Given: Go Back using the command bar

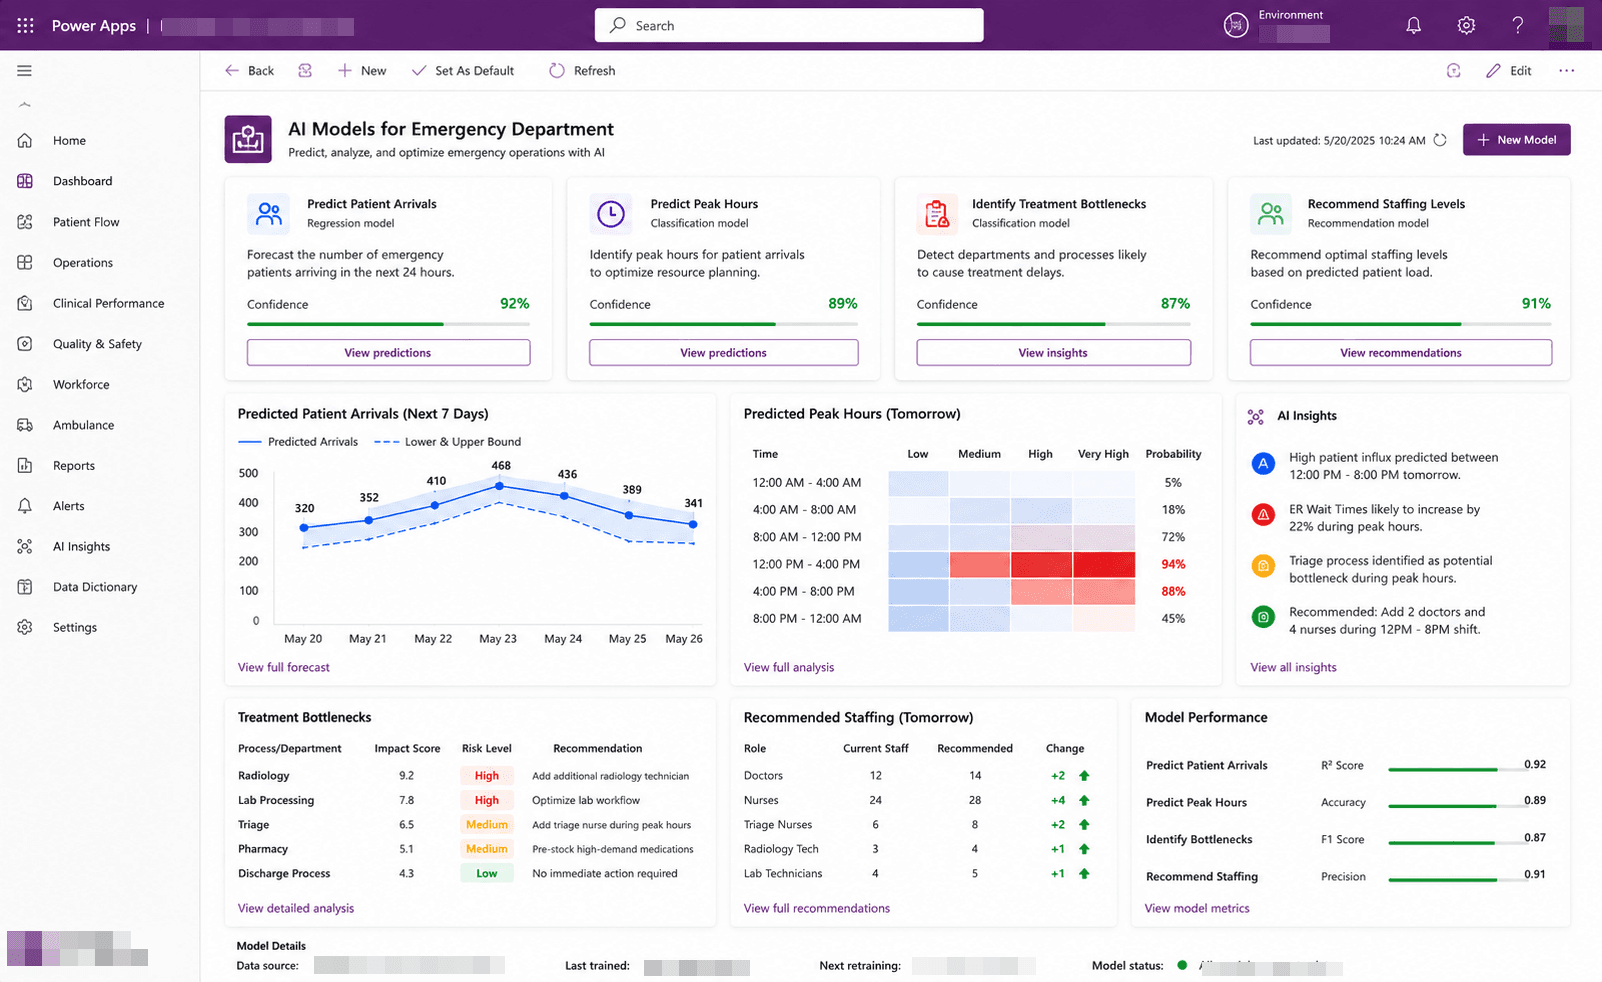Looking at the screenshot, I should click(x=249, y=71).
